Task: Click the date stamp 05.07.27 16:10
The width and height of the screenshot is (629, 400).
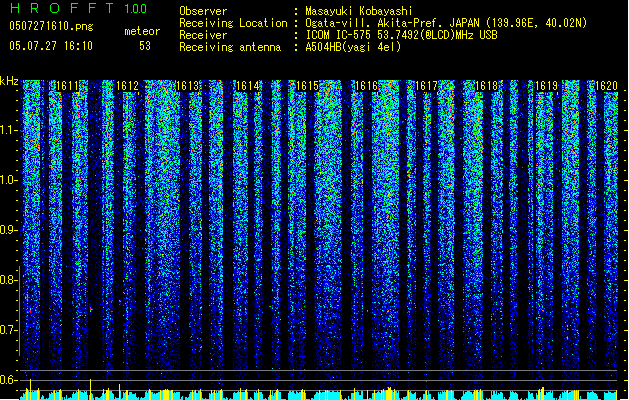Action: (x=51, y=46)
